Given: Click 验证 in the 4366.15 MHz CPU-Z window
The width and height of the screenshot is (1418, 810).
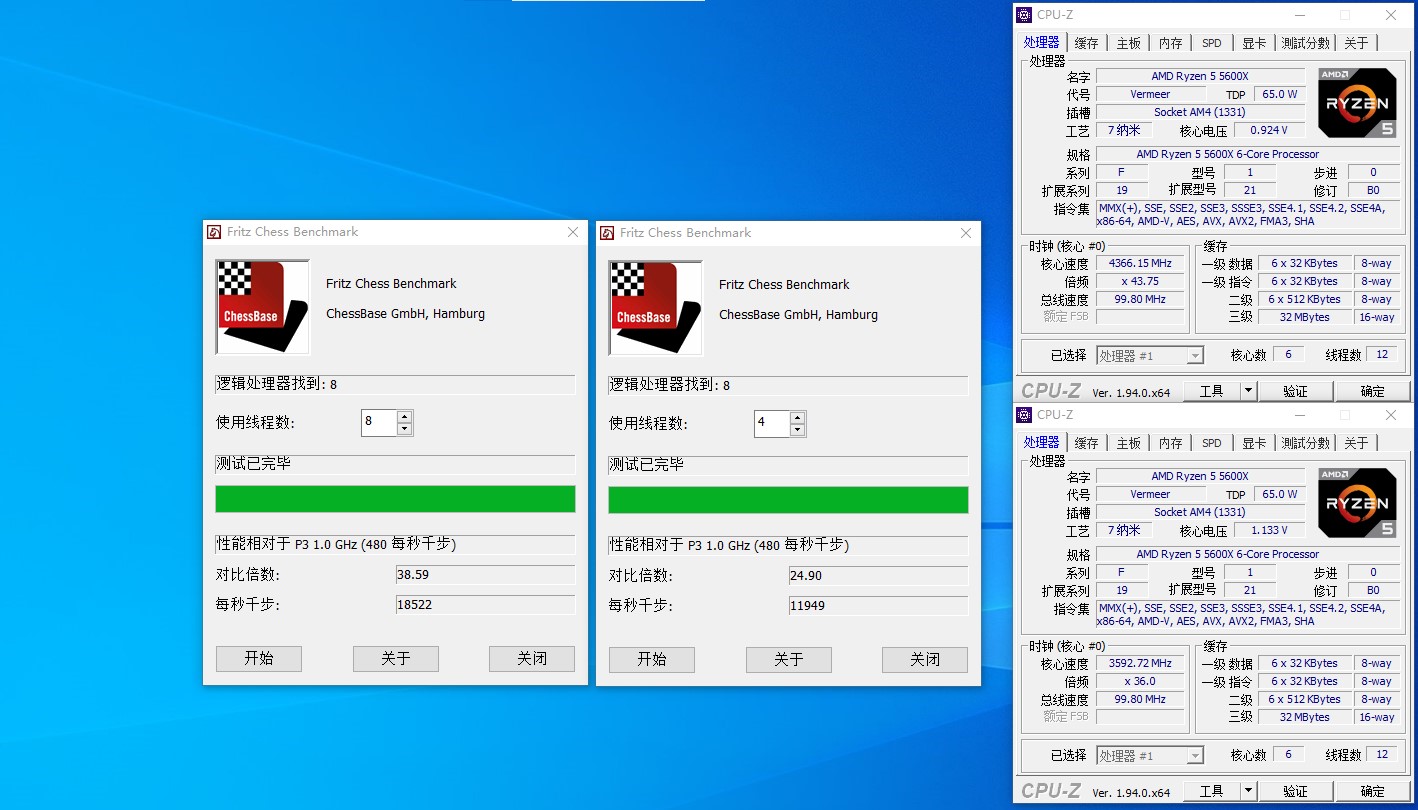Looking at the screenshot, I should (1295, 391).
